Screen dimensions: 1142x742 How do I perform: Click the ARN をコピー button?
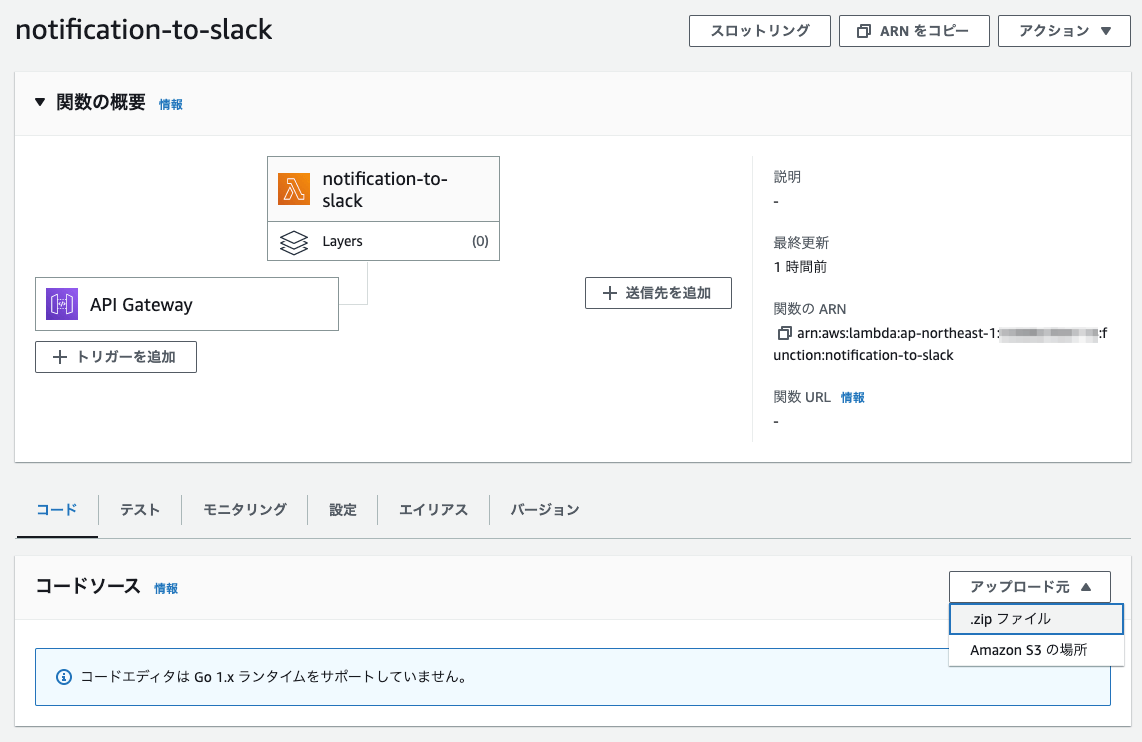point(914,31)
